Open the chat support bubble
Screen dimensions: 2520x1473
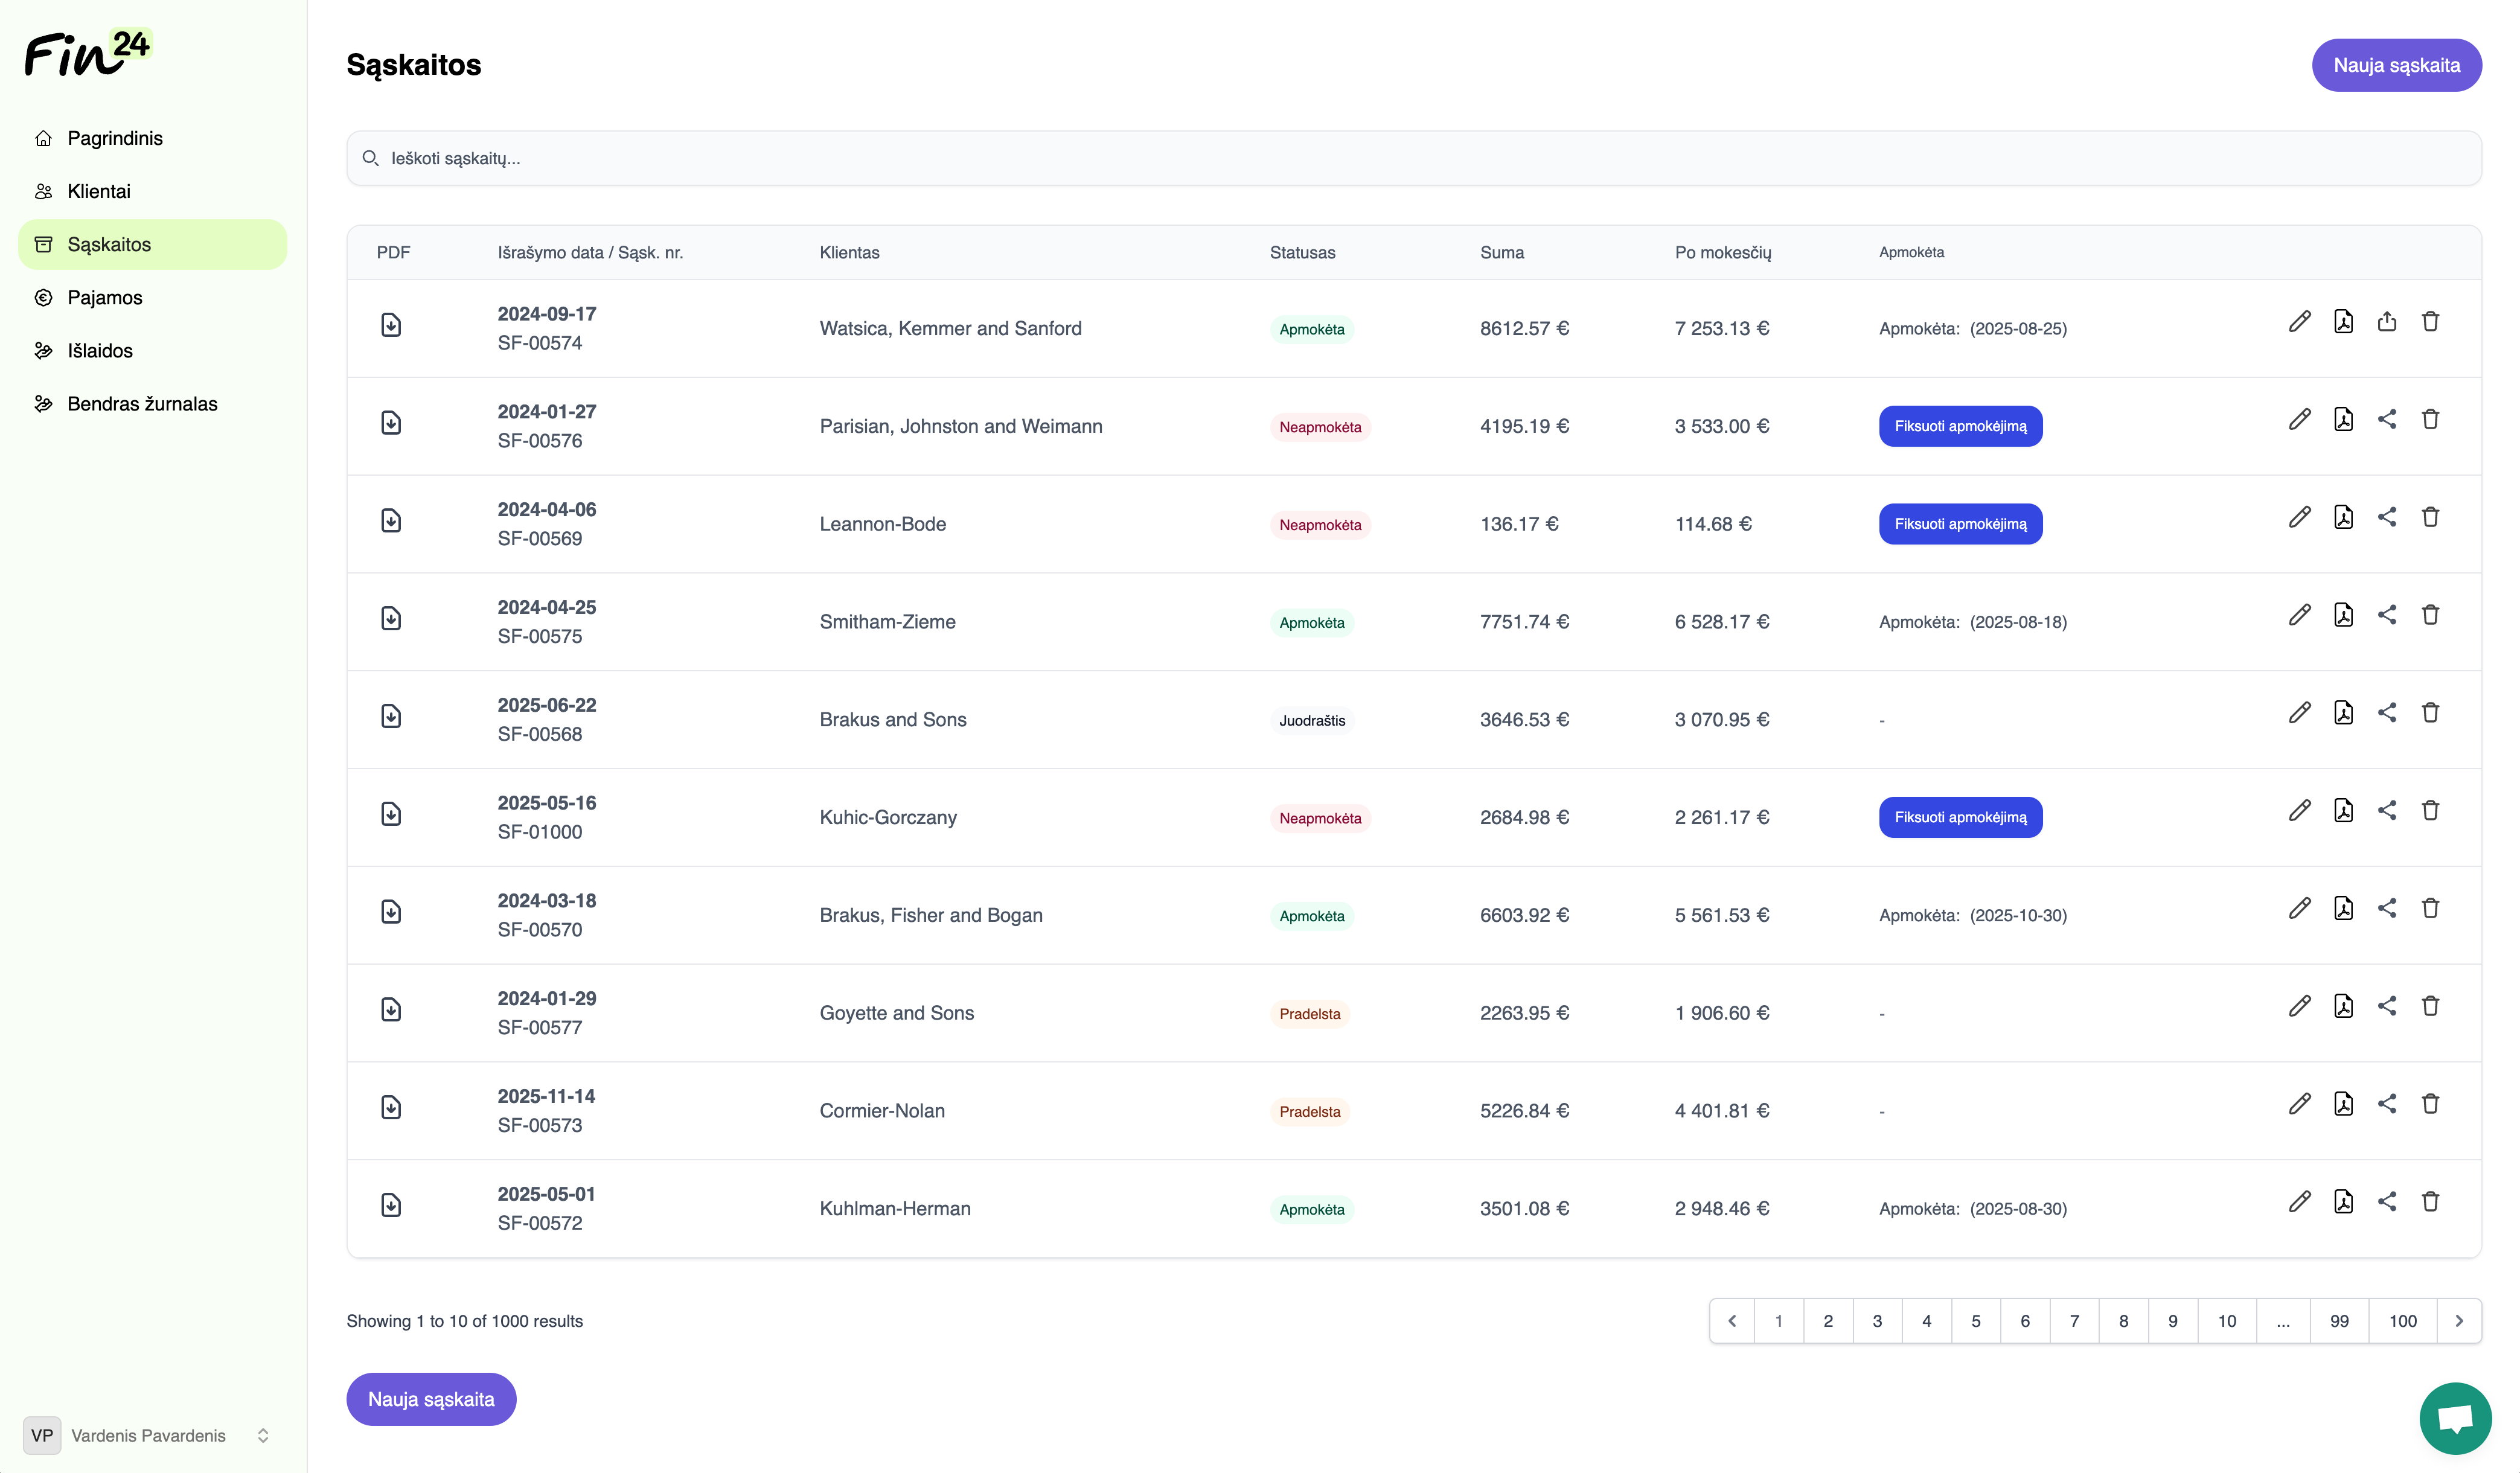click(2454, 1418)
